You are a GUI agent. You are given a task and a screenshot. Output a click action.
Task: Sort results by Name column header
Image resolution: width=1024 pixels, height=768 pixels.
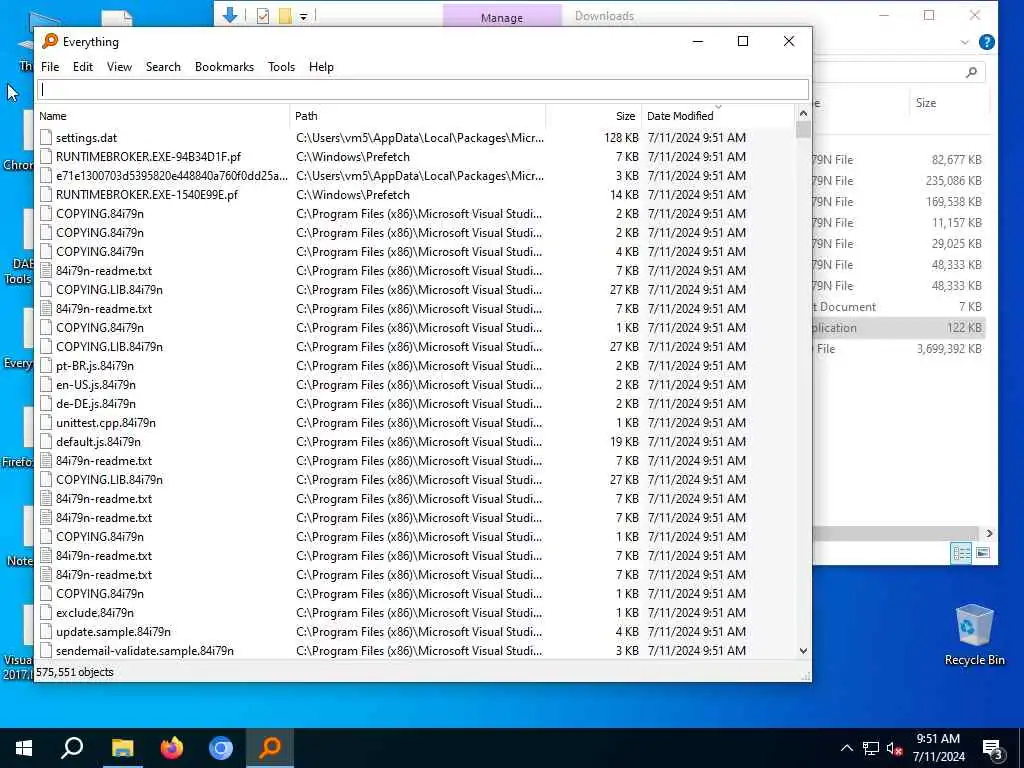coord(163,116)
